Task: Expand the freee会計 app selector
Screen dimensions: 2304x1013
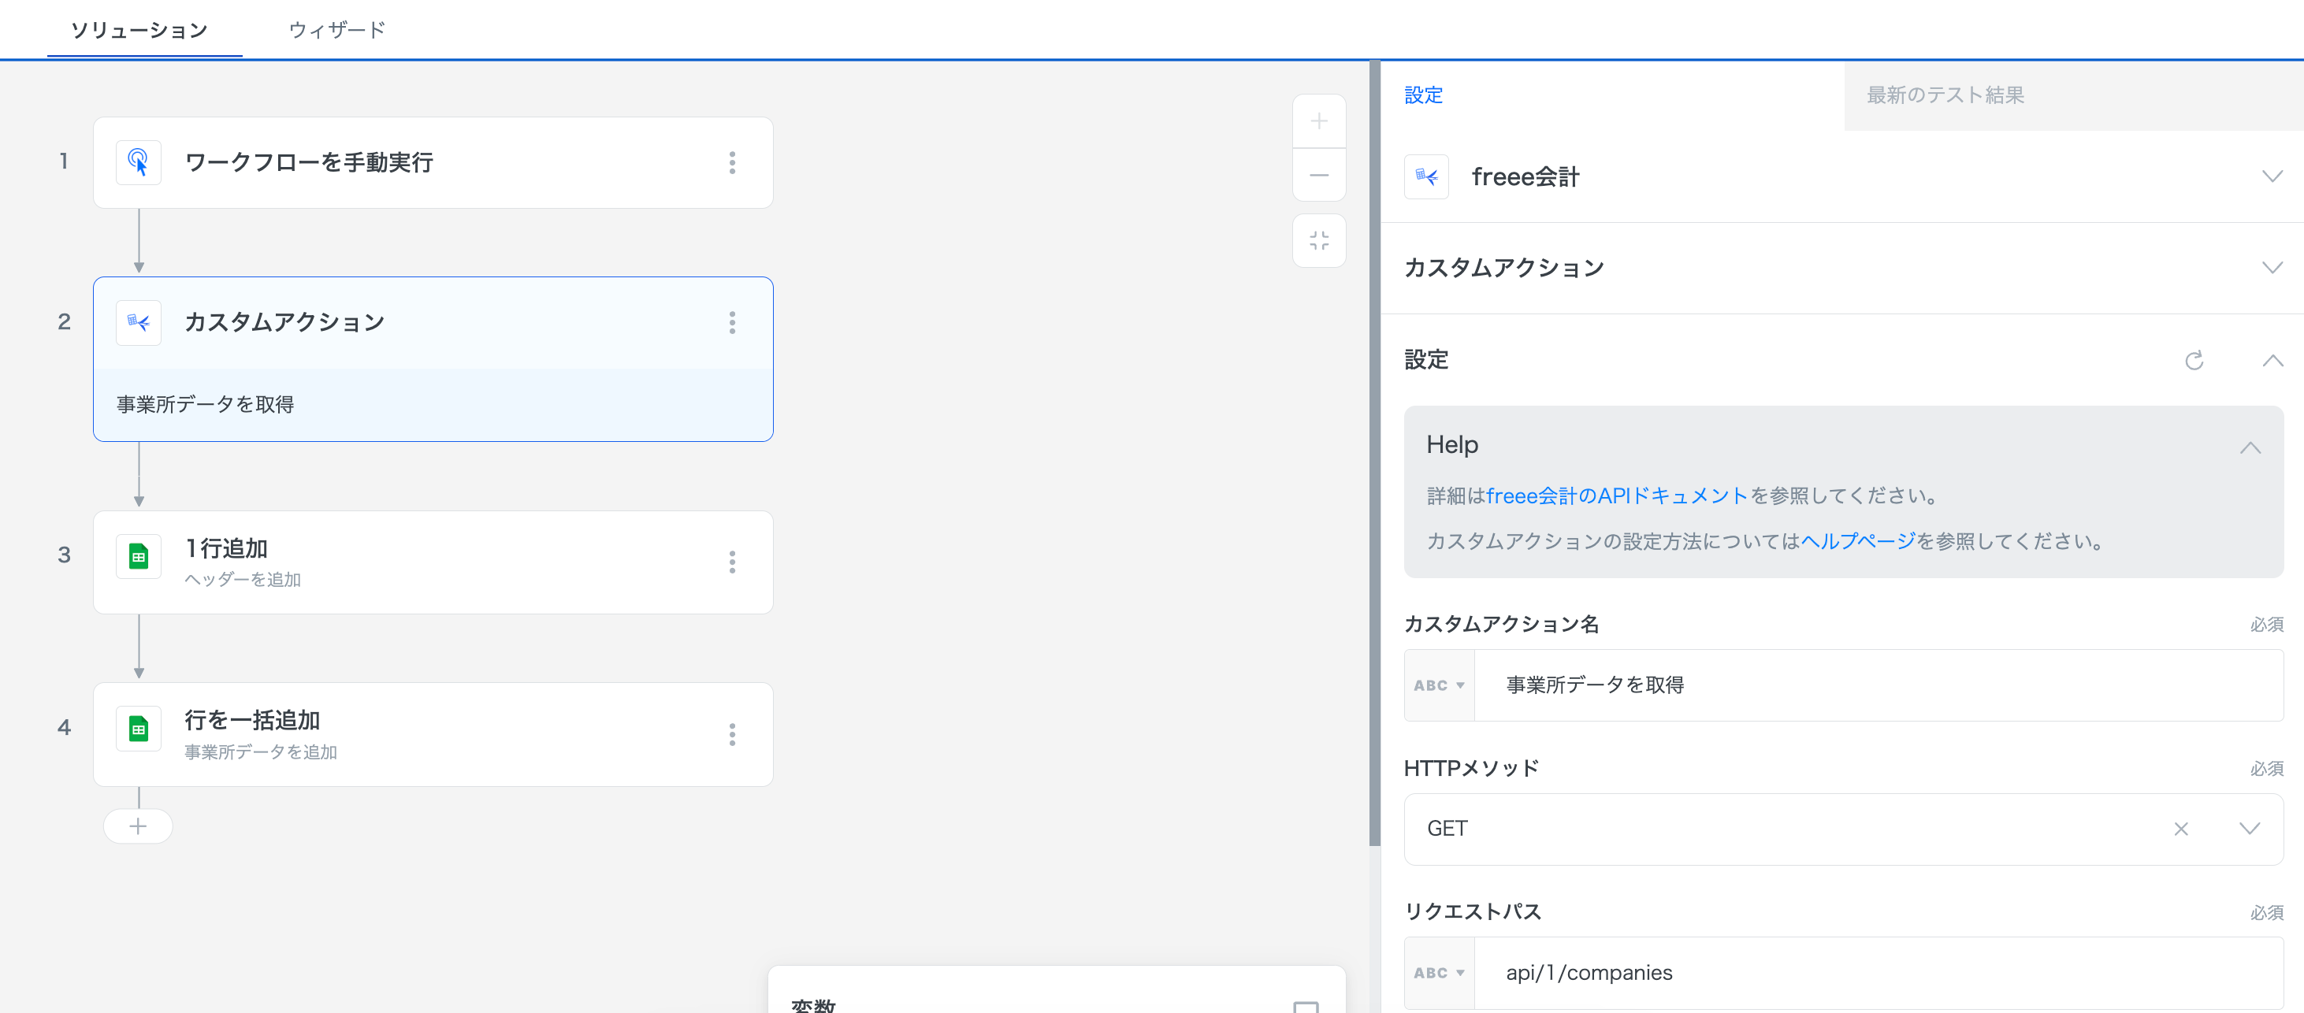Action: point(2272,177)
